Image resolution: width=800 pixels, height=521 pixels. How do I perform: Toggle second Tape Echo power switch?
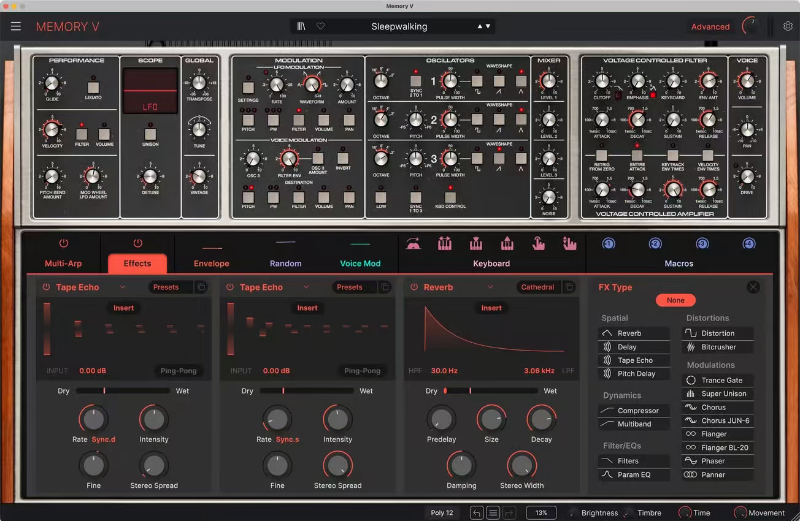click(230, 287)
